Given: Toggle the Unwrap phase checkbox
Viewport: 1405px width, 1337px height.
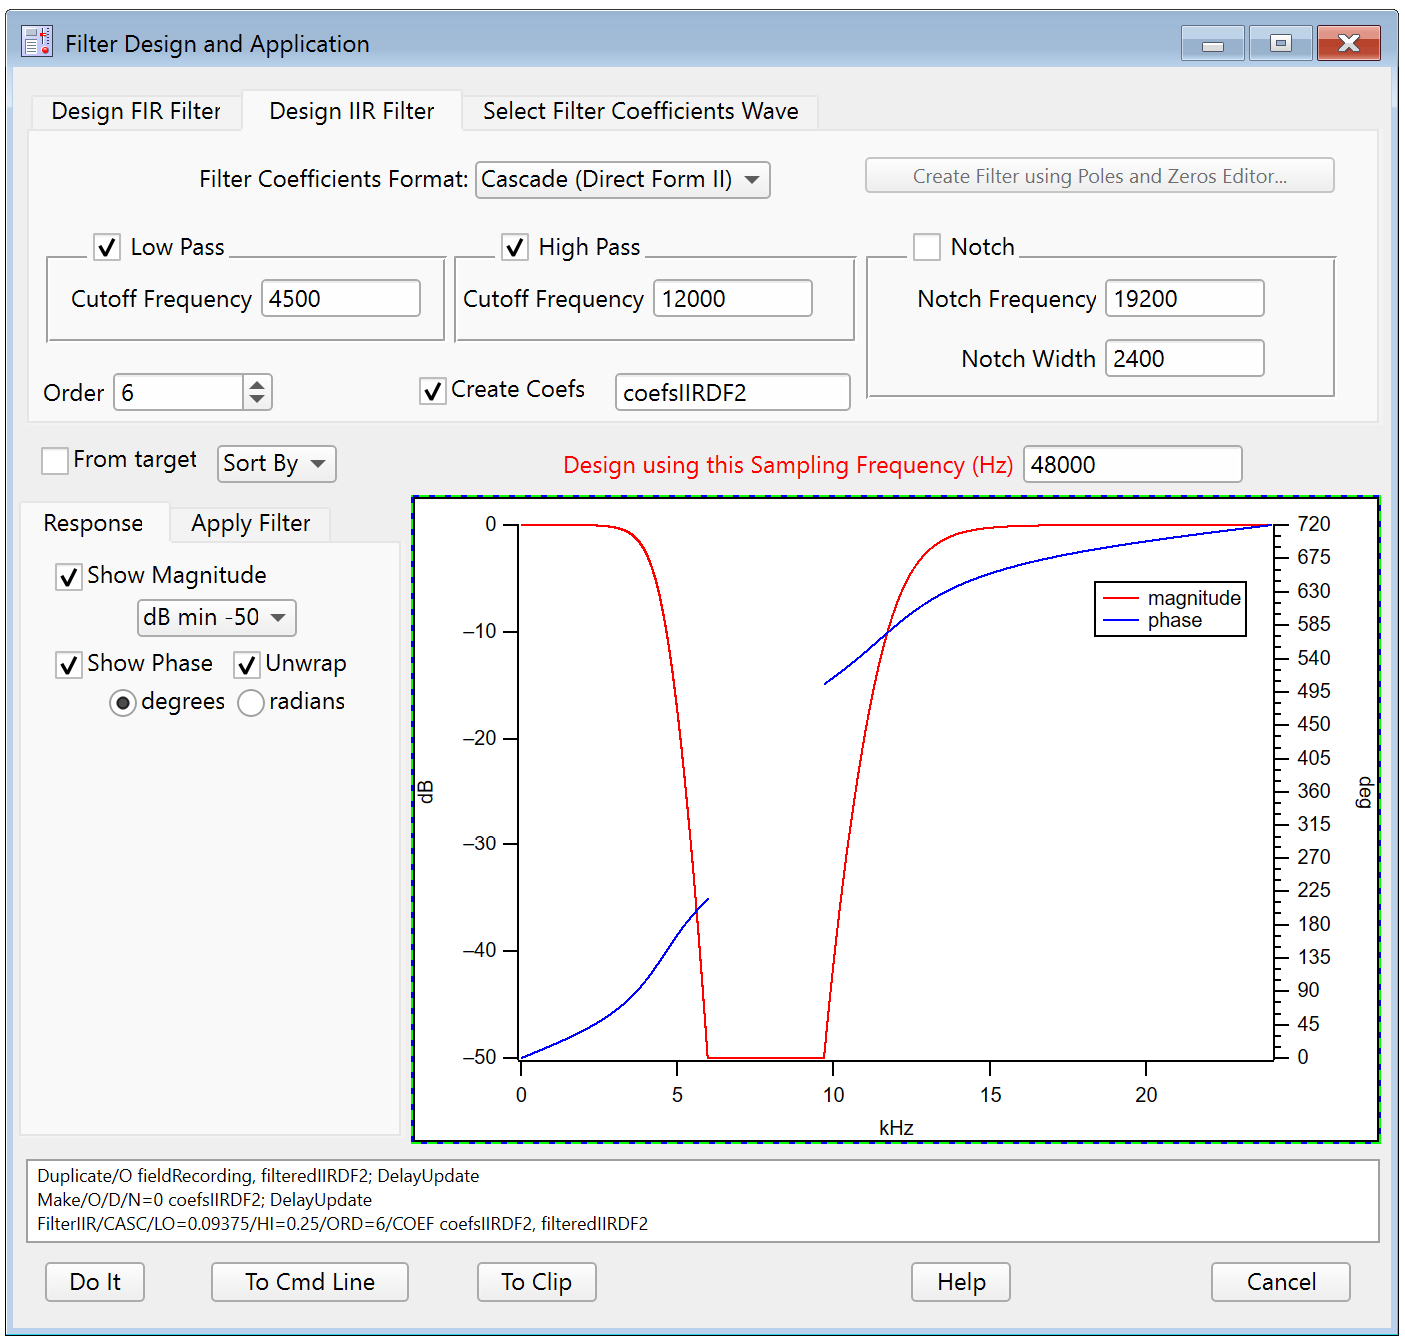Looking at the screenshot, I should [247, 665].
